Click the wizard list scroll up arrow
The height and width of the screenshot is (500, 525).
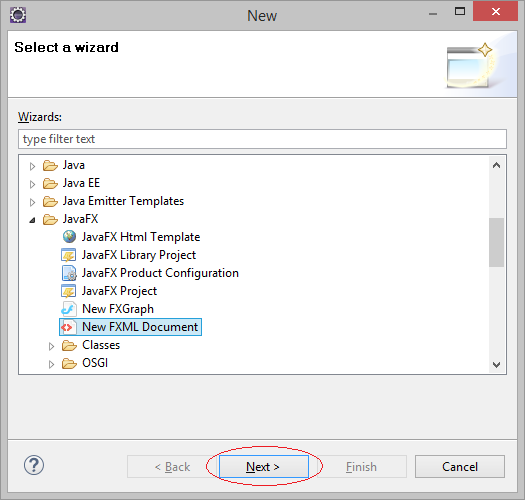[x=497, y=165]
